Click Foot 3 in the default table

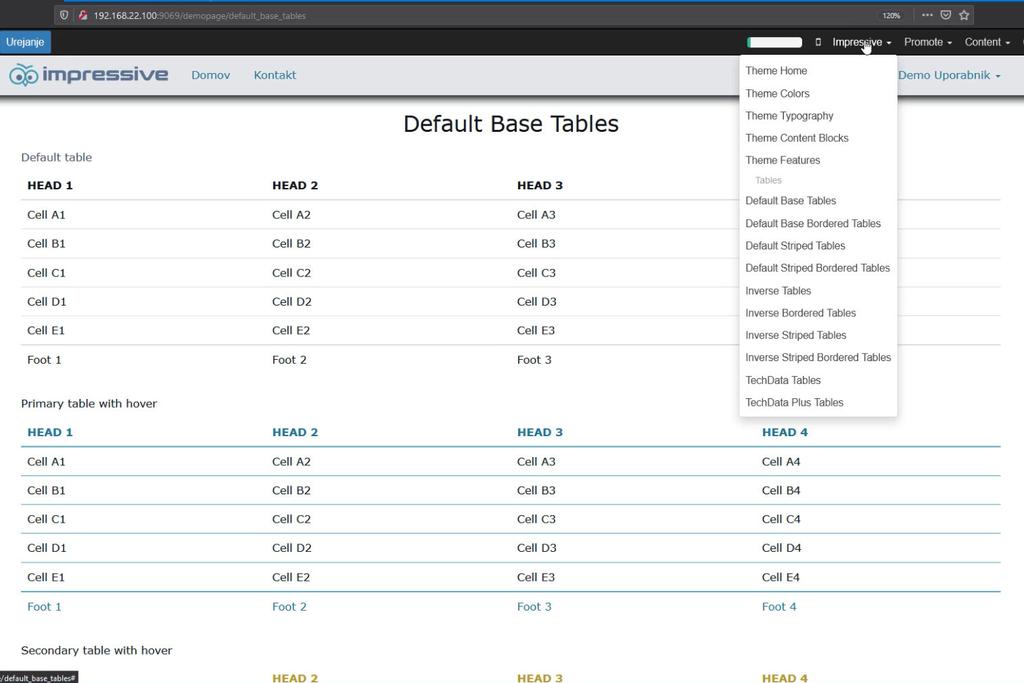[534, 360]
